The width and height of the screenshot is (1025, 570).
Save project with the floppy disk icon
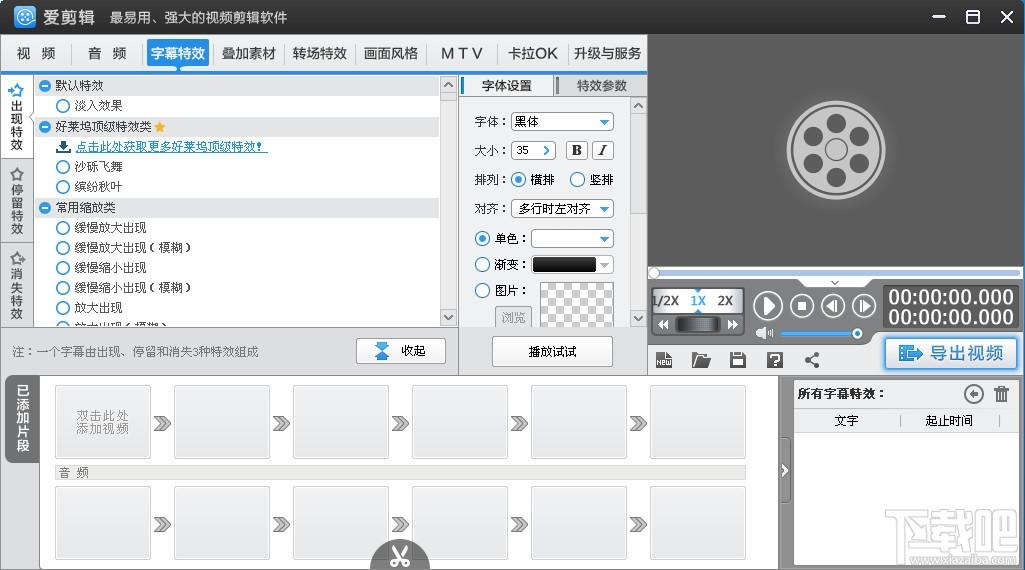738,360
